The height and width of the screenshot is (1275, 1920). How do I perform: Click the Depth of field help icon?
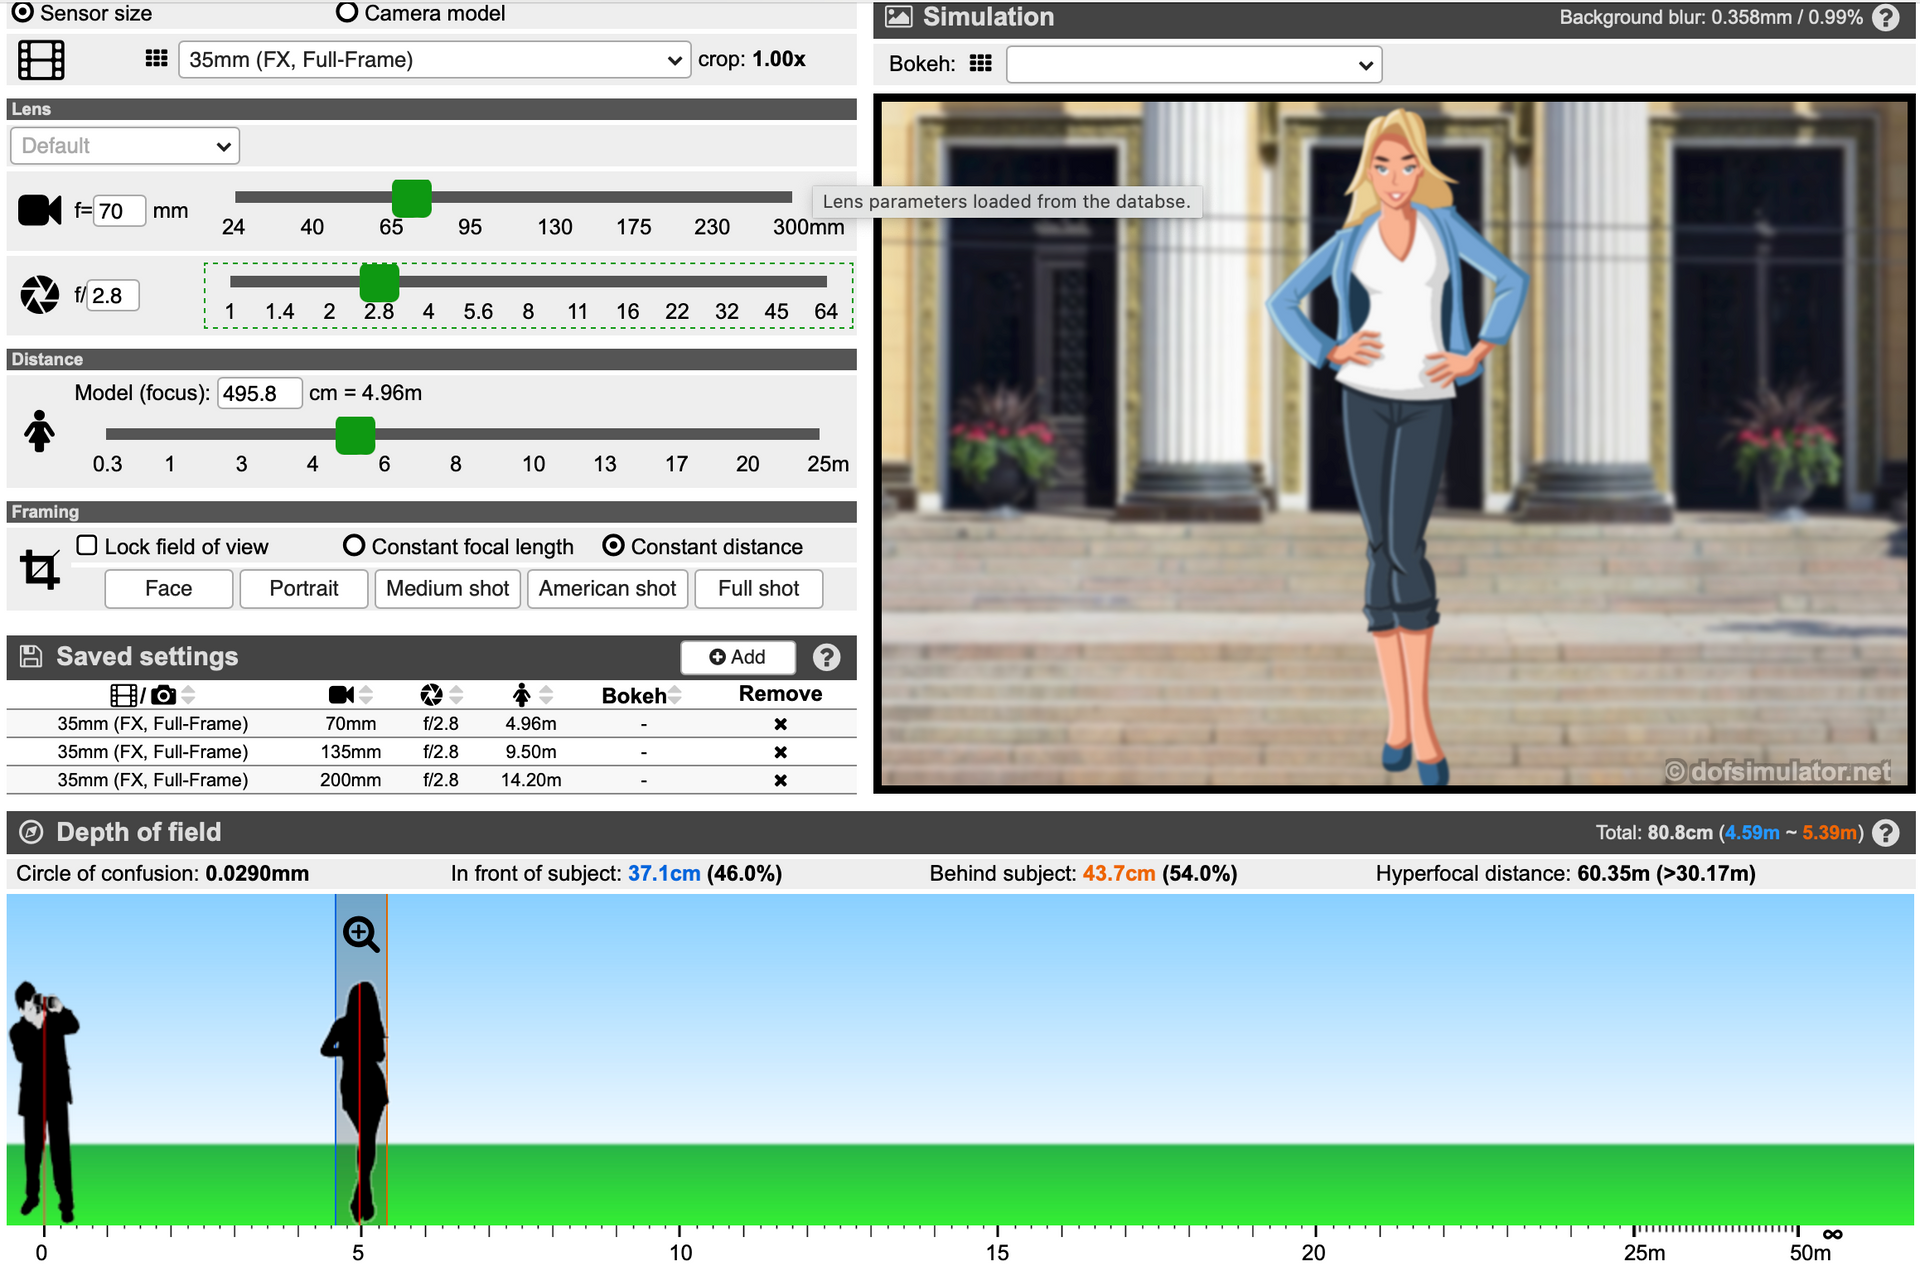tap(1885, 833)
